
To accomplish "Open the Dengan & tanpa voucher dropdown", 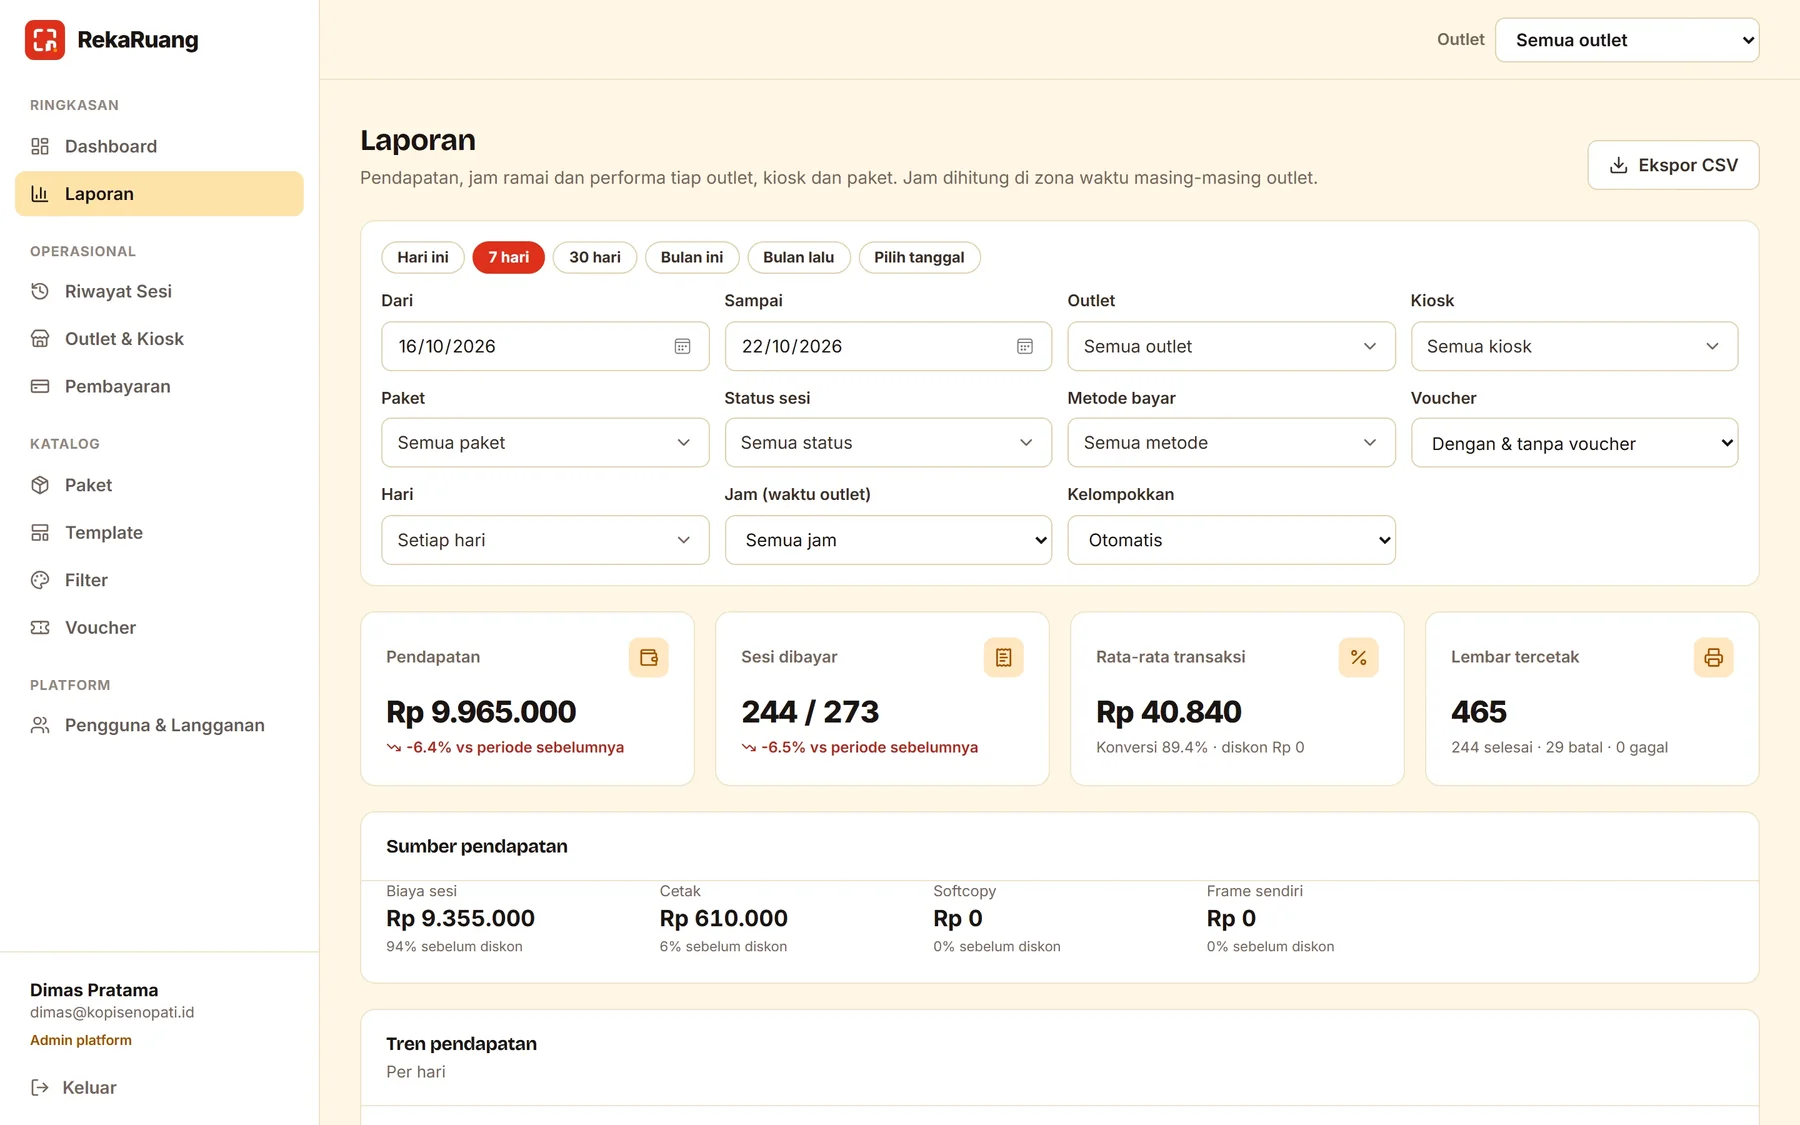I will pos(1574,442).
